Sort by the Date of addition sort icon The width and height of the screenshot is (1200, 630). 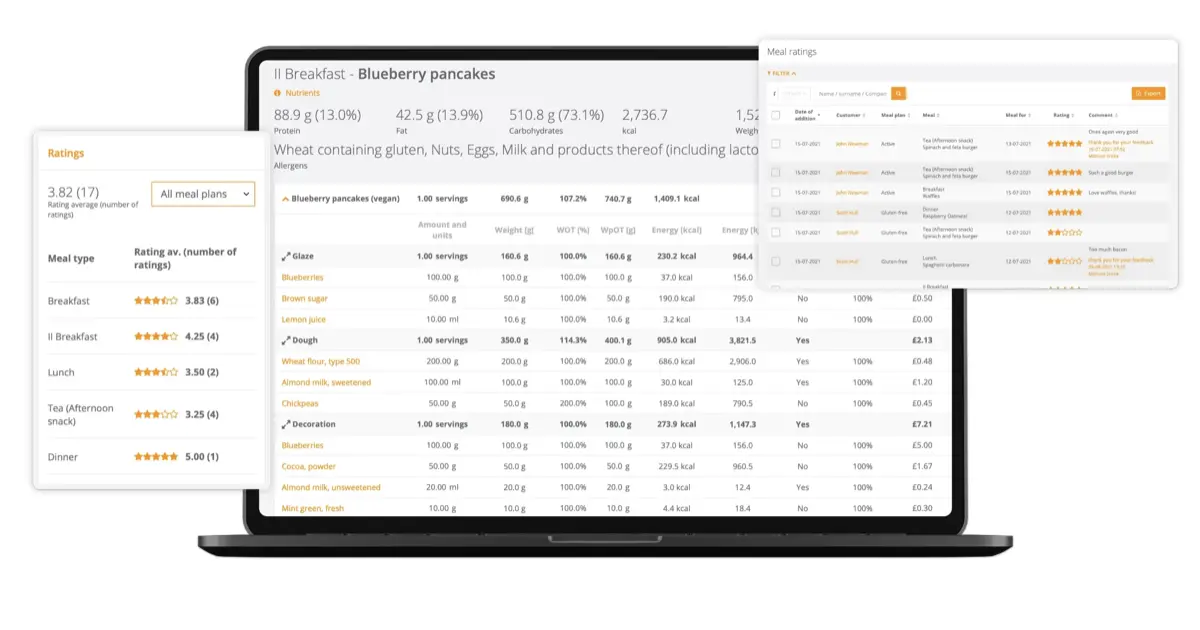pos(818,115)
